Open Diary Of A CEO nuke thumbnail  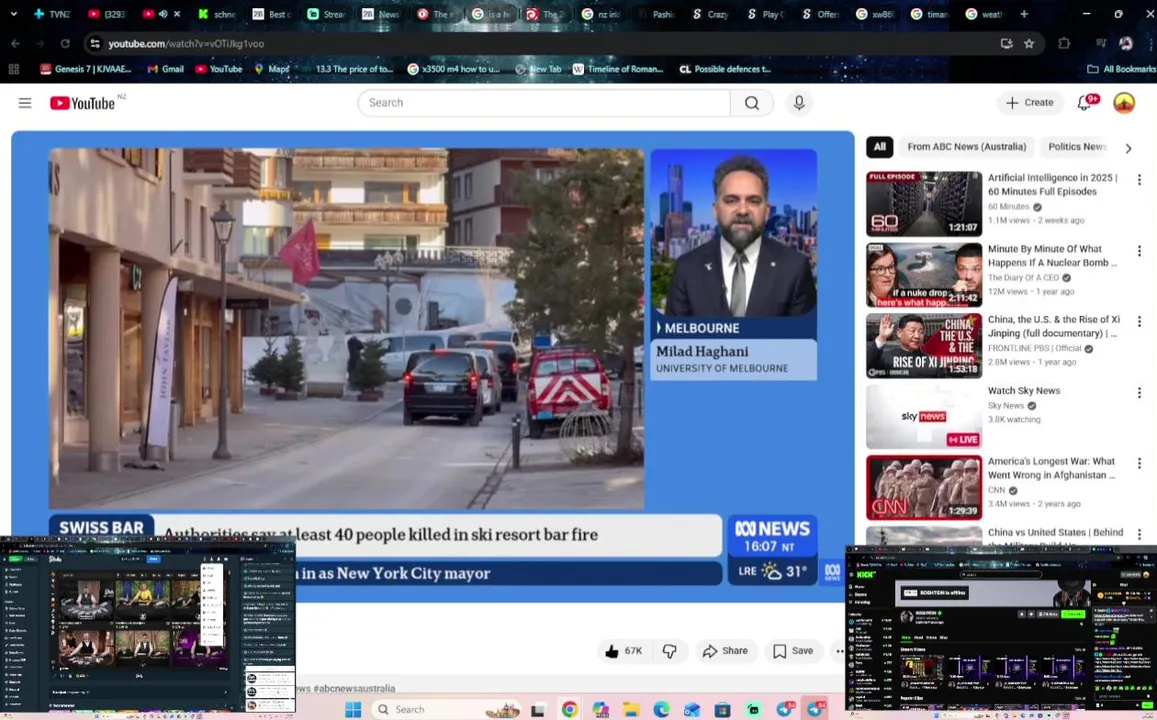924,275
